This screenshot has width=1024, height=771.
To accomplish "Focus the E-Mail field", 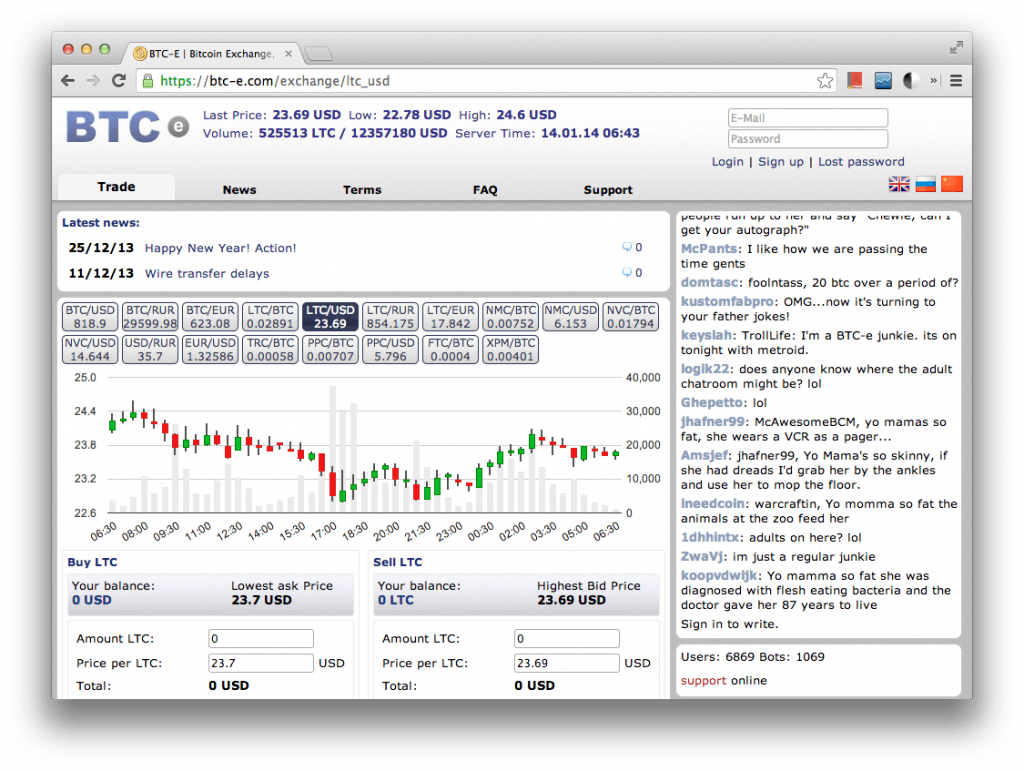I will (808, 118).
